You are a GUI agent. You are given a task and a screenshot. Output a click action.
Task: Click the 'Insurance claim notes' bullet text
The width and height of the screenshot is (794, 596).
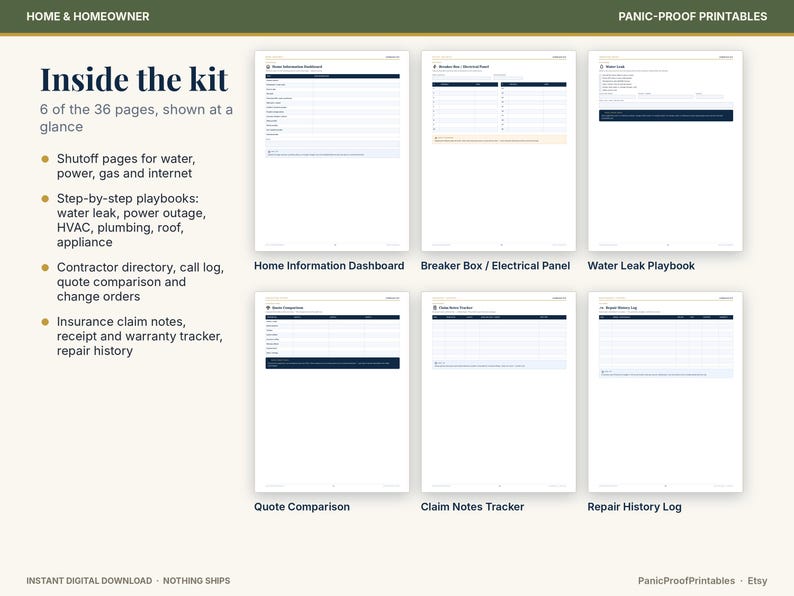(139, 336)
